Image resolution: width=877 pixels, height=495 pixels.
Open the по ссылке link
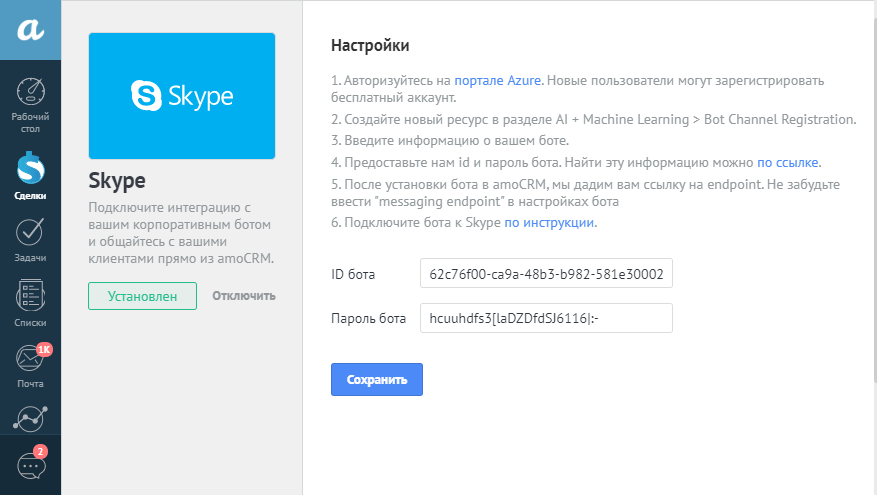pos(788,163)
